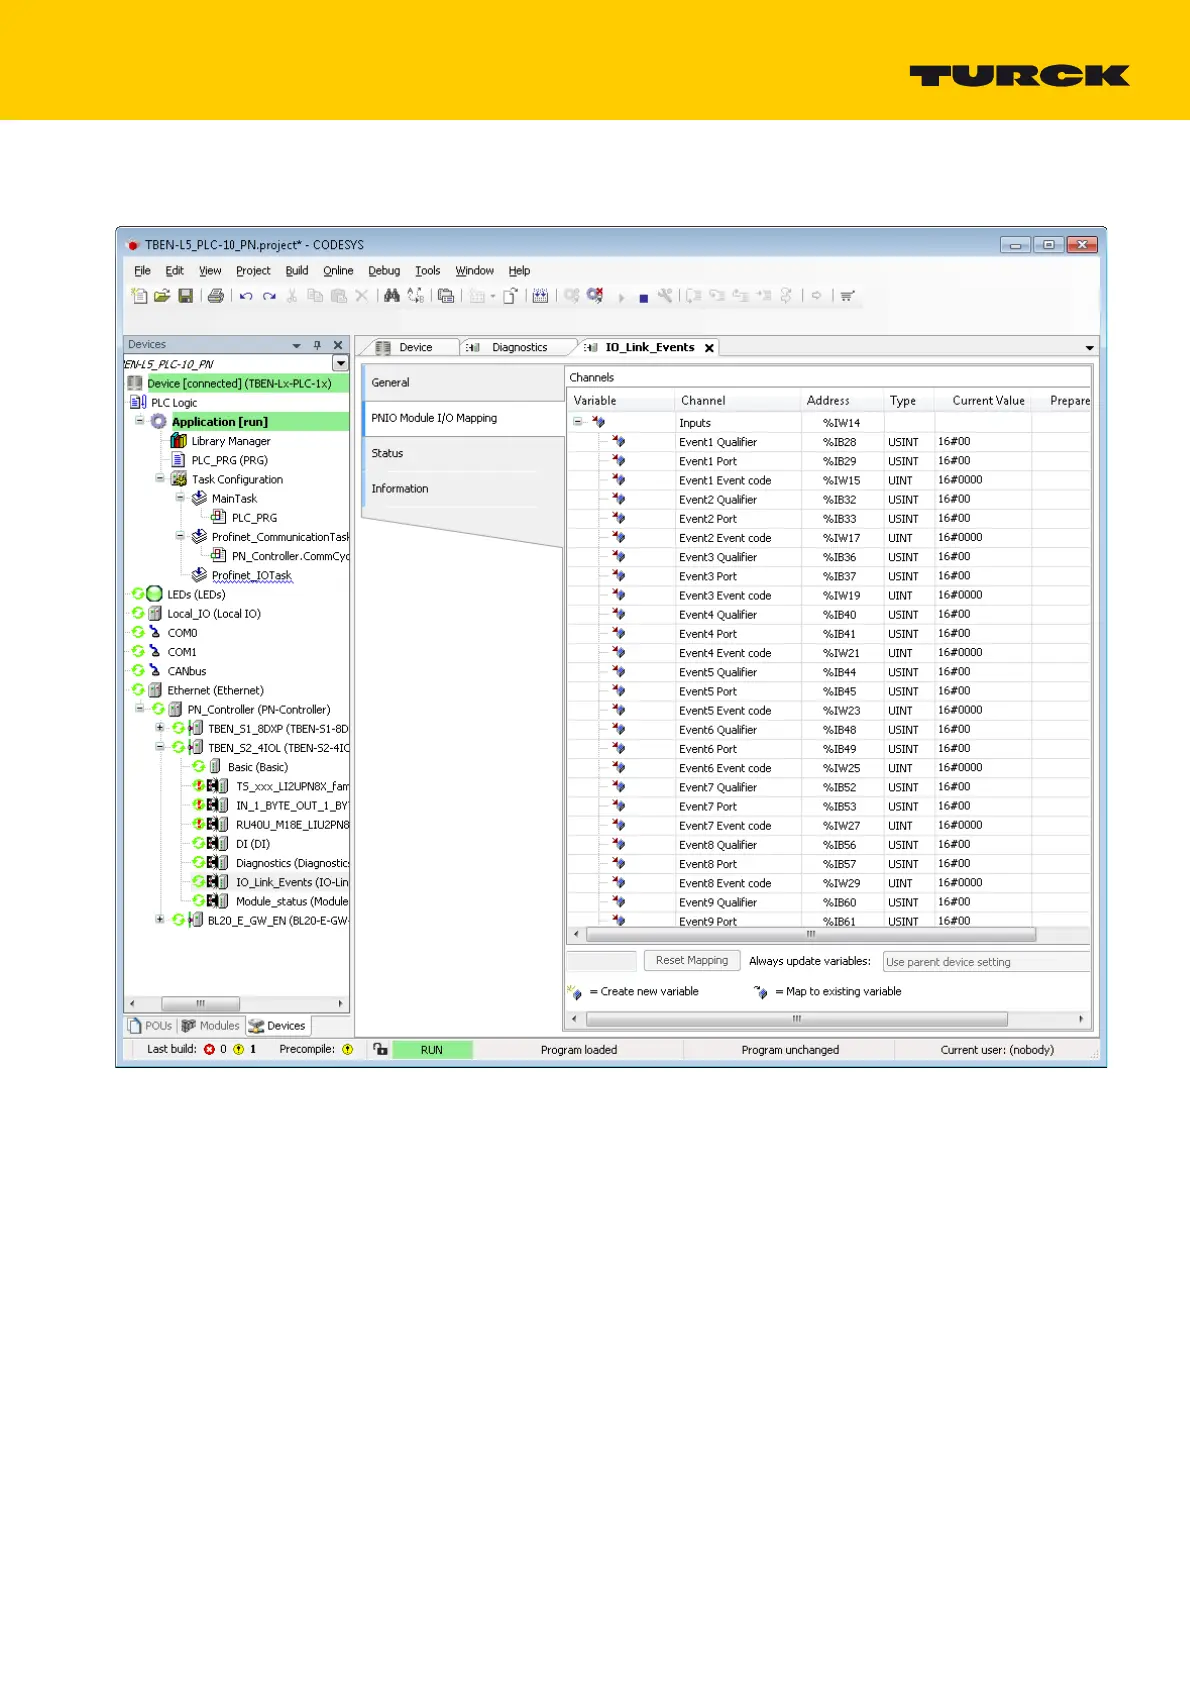Click the Application gear icon in tree

pyautogui.click(x=159, y=422)
